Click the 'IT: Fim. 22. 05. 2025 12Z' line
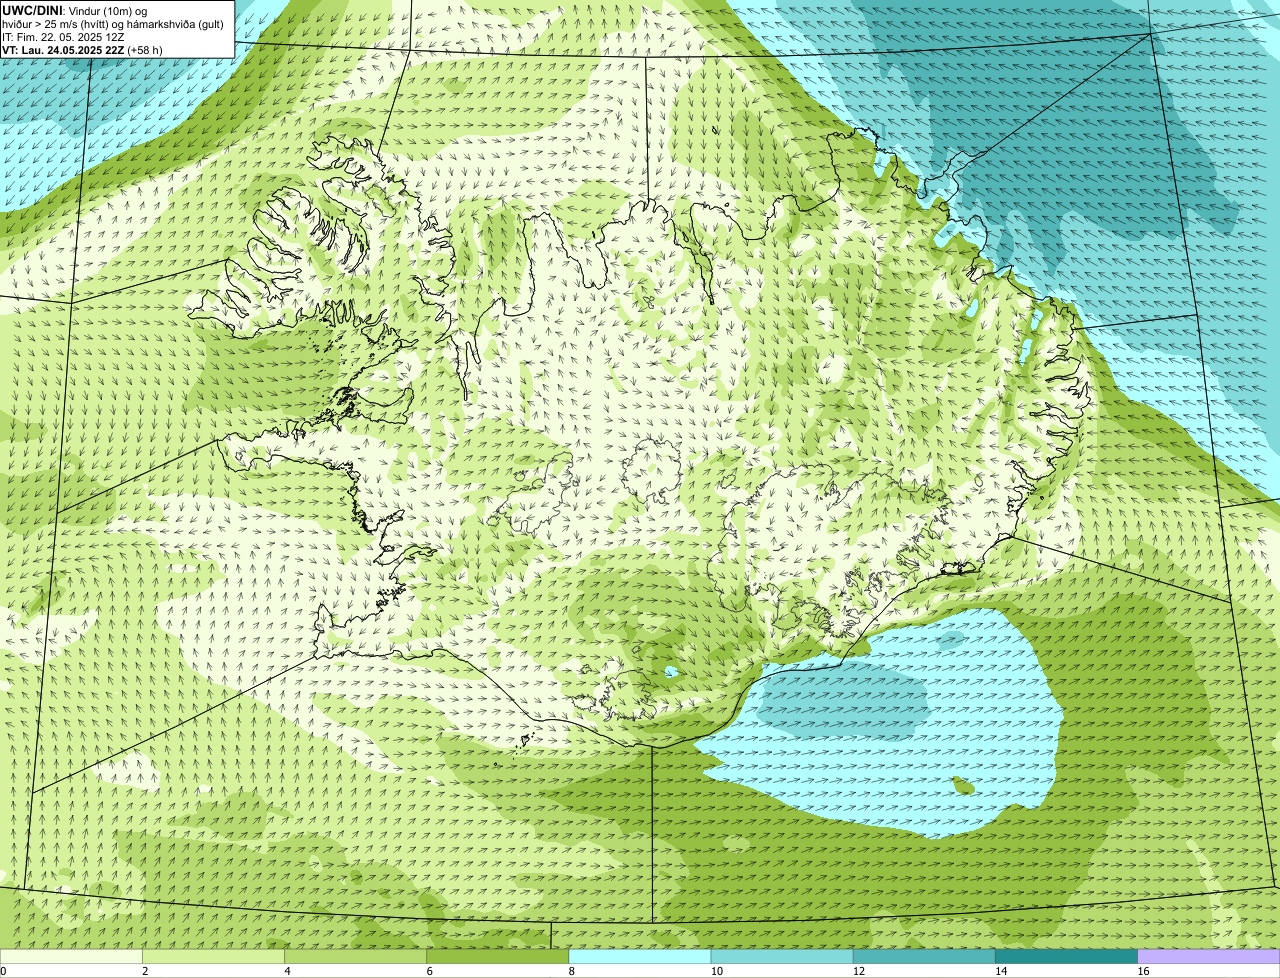This screenshot has width=1280, height=978. click(x=63, y=36)
